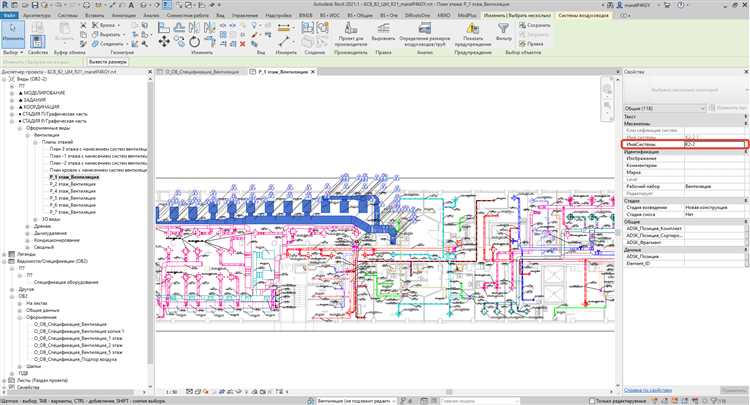Select Кондиционирование in project browser
The height and width of the screenshot is (405, 750).
pyautogui.click(x=56, y=240)
